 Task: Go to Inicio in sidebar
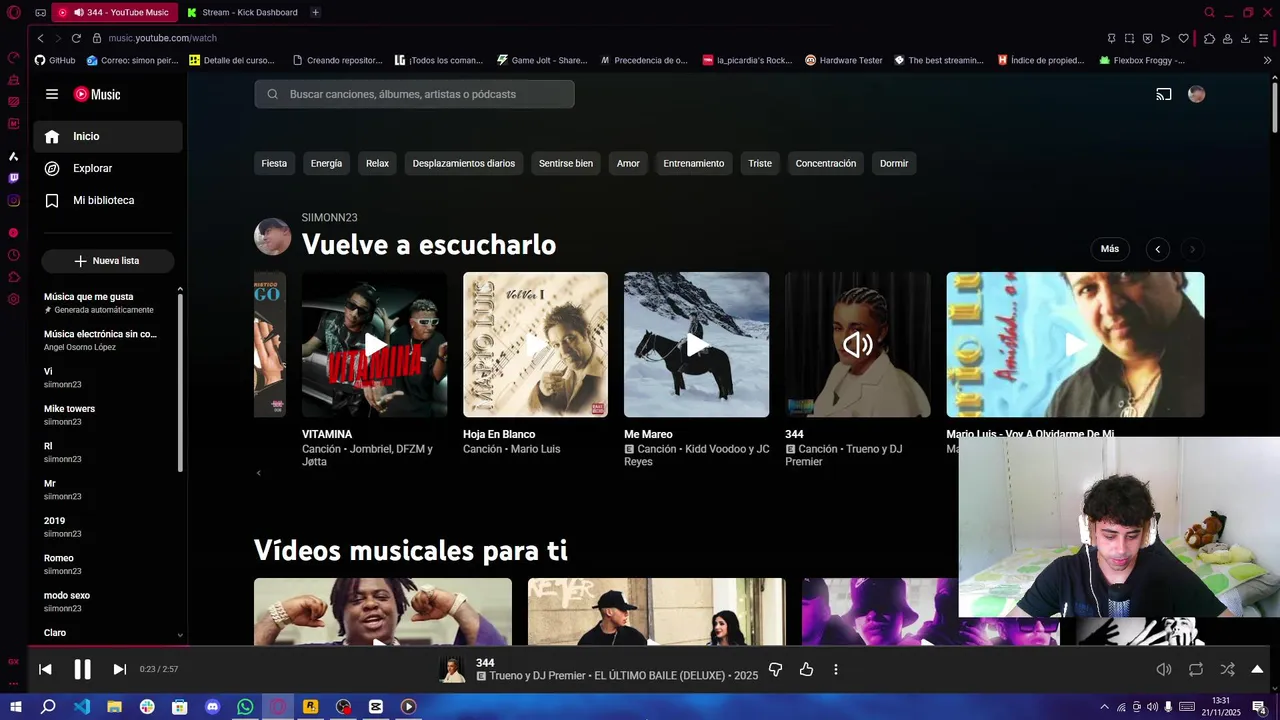click(x=108, y=136)
